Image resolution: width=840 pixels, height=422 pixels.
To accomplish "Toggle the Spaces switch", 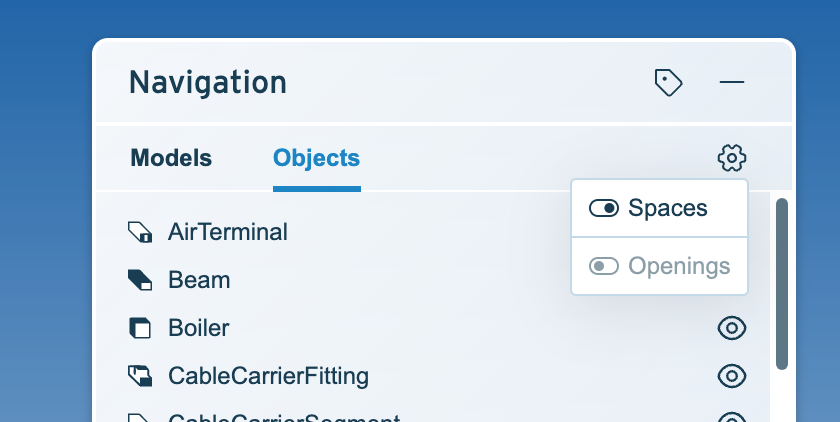I will point(604,209).
